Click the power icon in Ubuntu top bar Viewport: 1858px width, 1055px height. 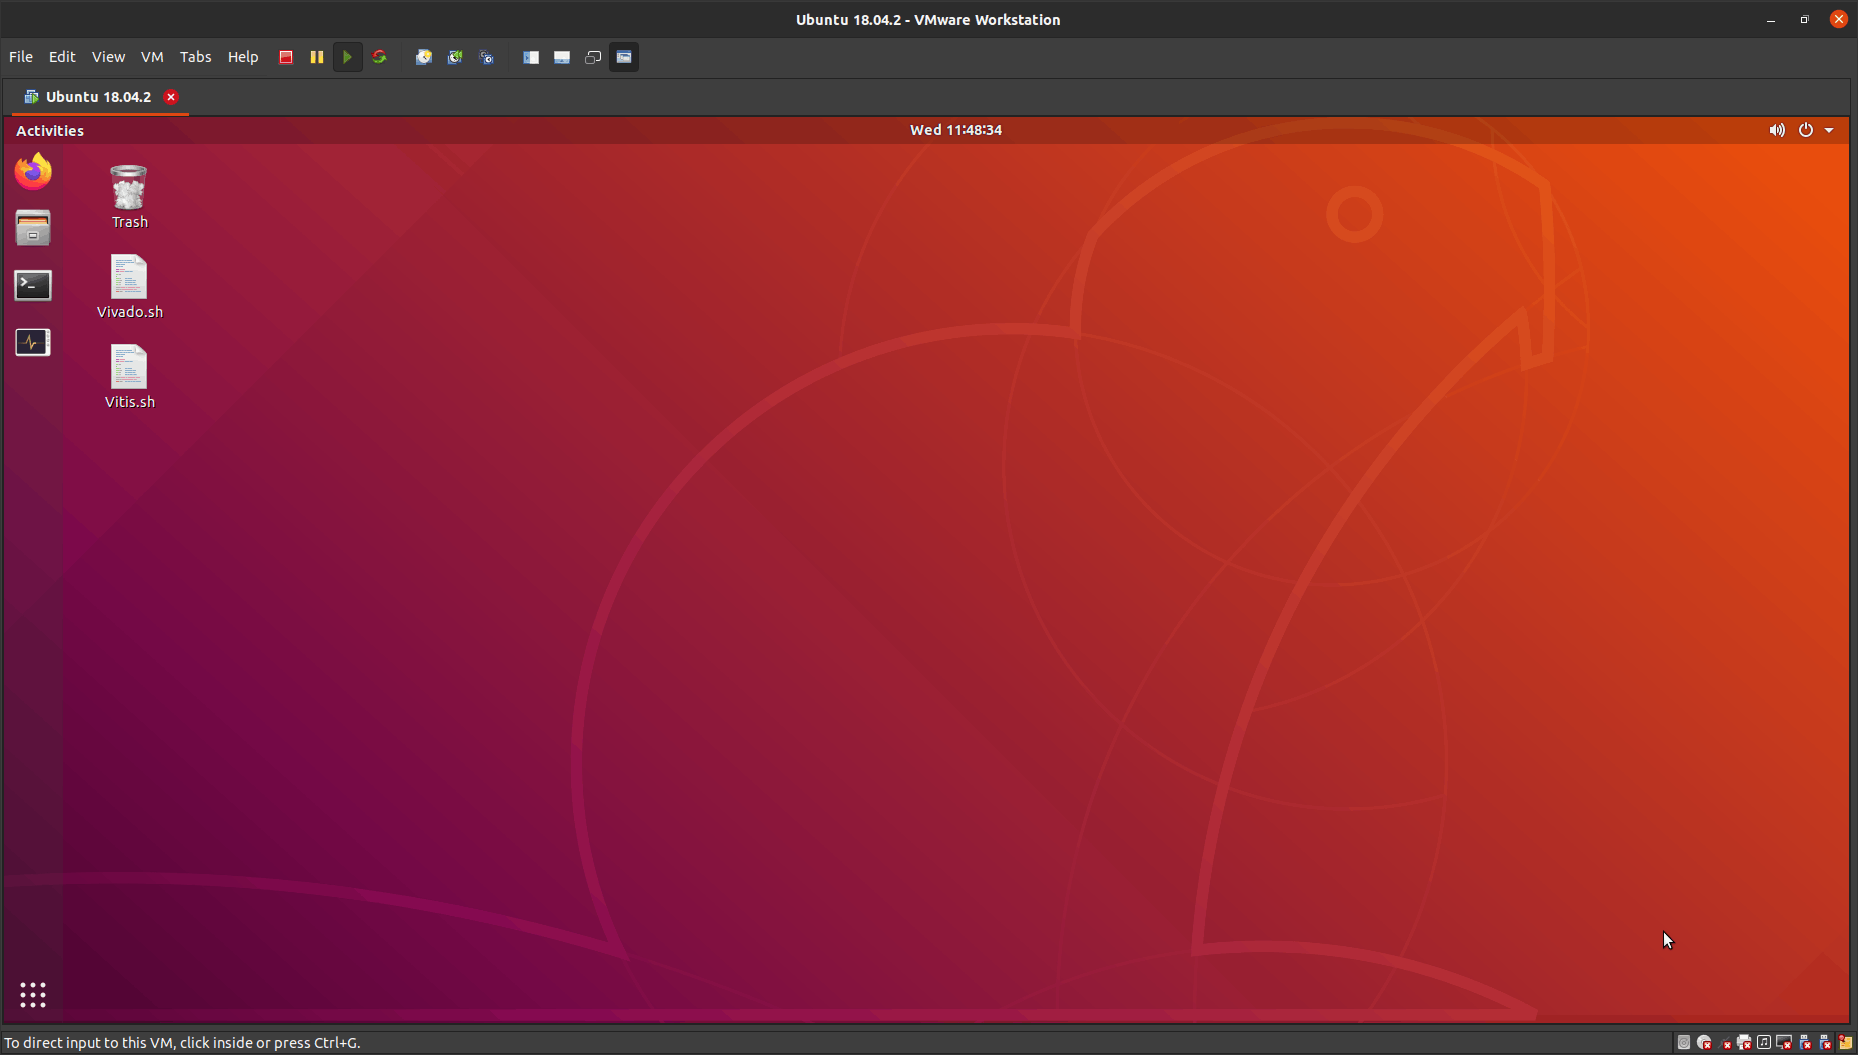coord(1806,130)
